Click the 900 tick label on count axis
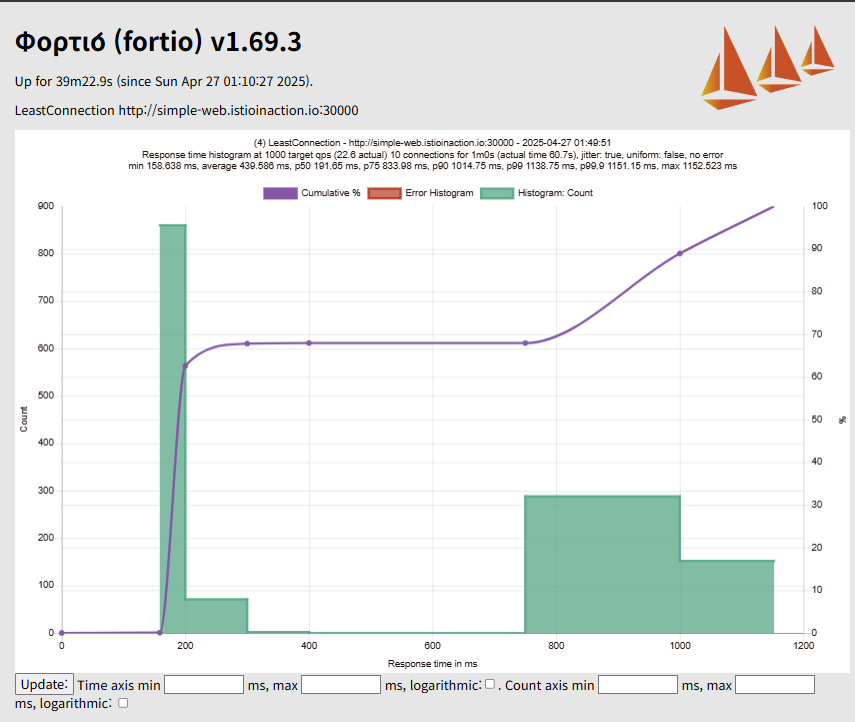The height and width of the screenshot is (722, 855). [x=46, y=206]
